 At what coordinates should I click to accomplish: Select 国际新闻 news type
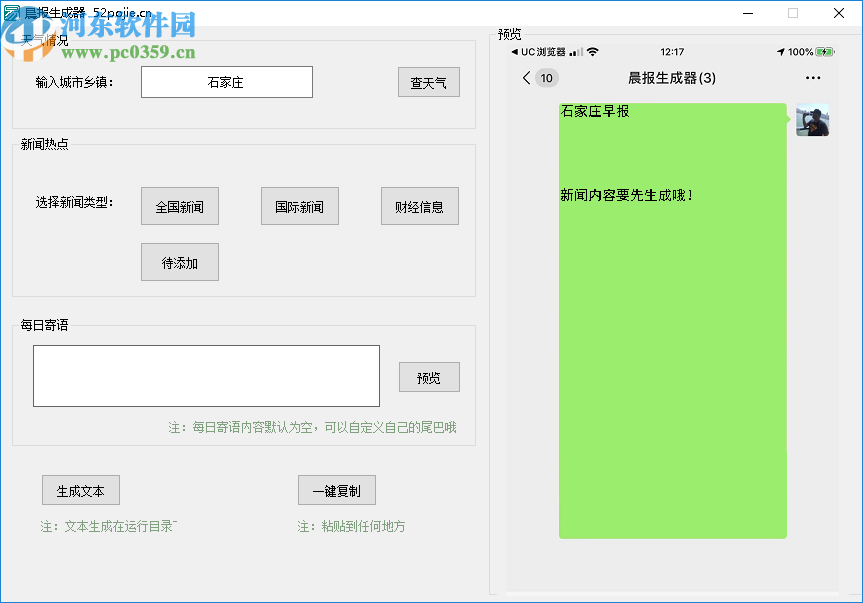point(299,206)
